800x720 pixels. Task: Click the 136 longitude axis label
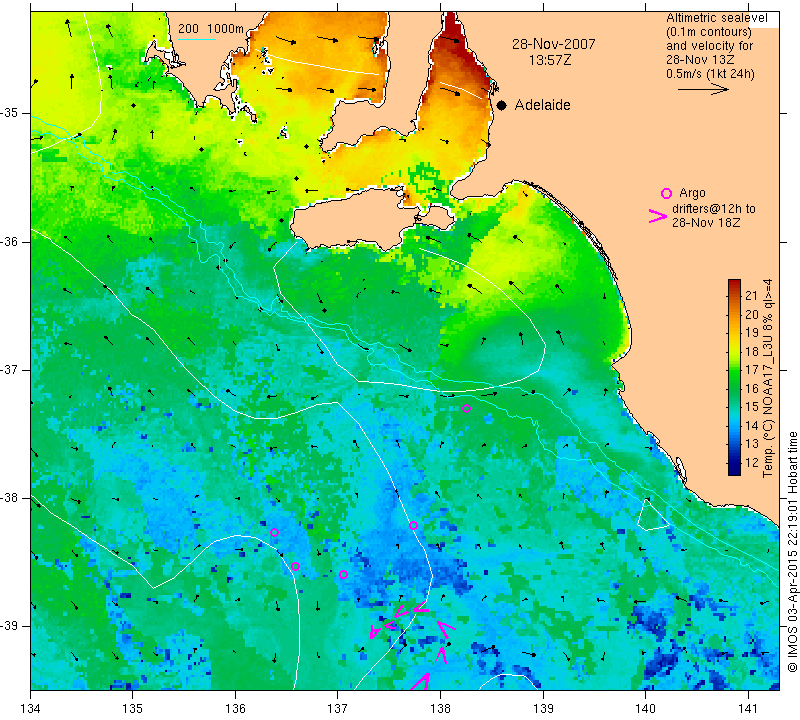[x=235, y=709]
